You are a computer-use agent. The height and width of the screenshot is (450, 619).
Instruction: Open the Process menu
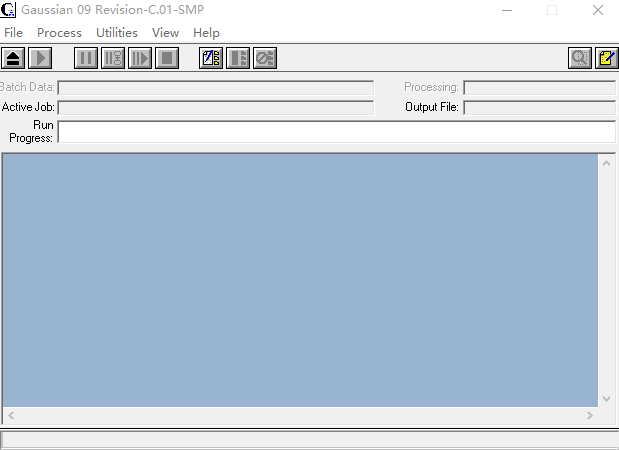(59, 33)
